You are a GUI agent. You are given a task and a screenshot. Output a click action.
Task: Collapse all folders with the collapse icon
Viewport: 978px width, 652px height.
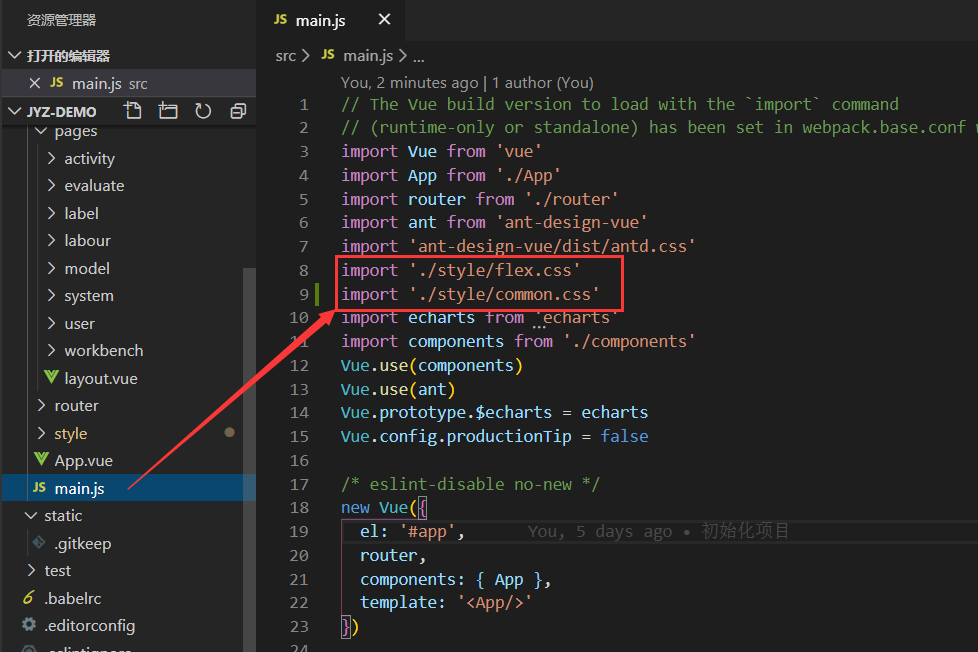238,111
